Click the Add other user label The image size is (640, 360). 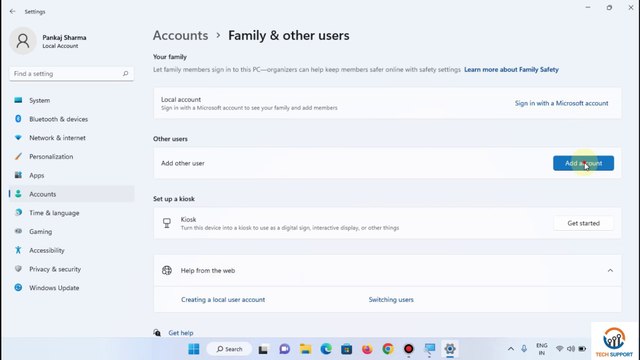point(182,163)
